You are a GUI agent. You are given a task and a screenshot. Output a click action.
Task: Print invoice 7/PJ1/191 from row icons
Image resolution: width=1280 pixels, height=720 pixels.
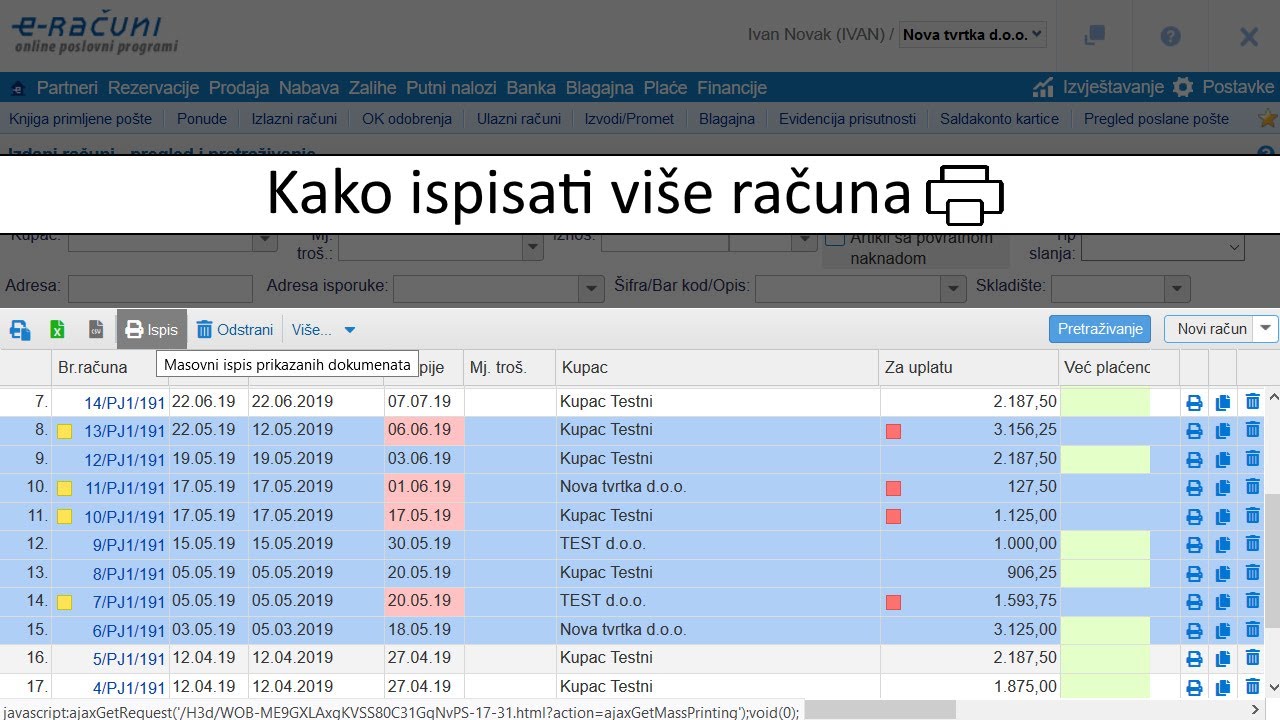1194,601
